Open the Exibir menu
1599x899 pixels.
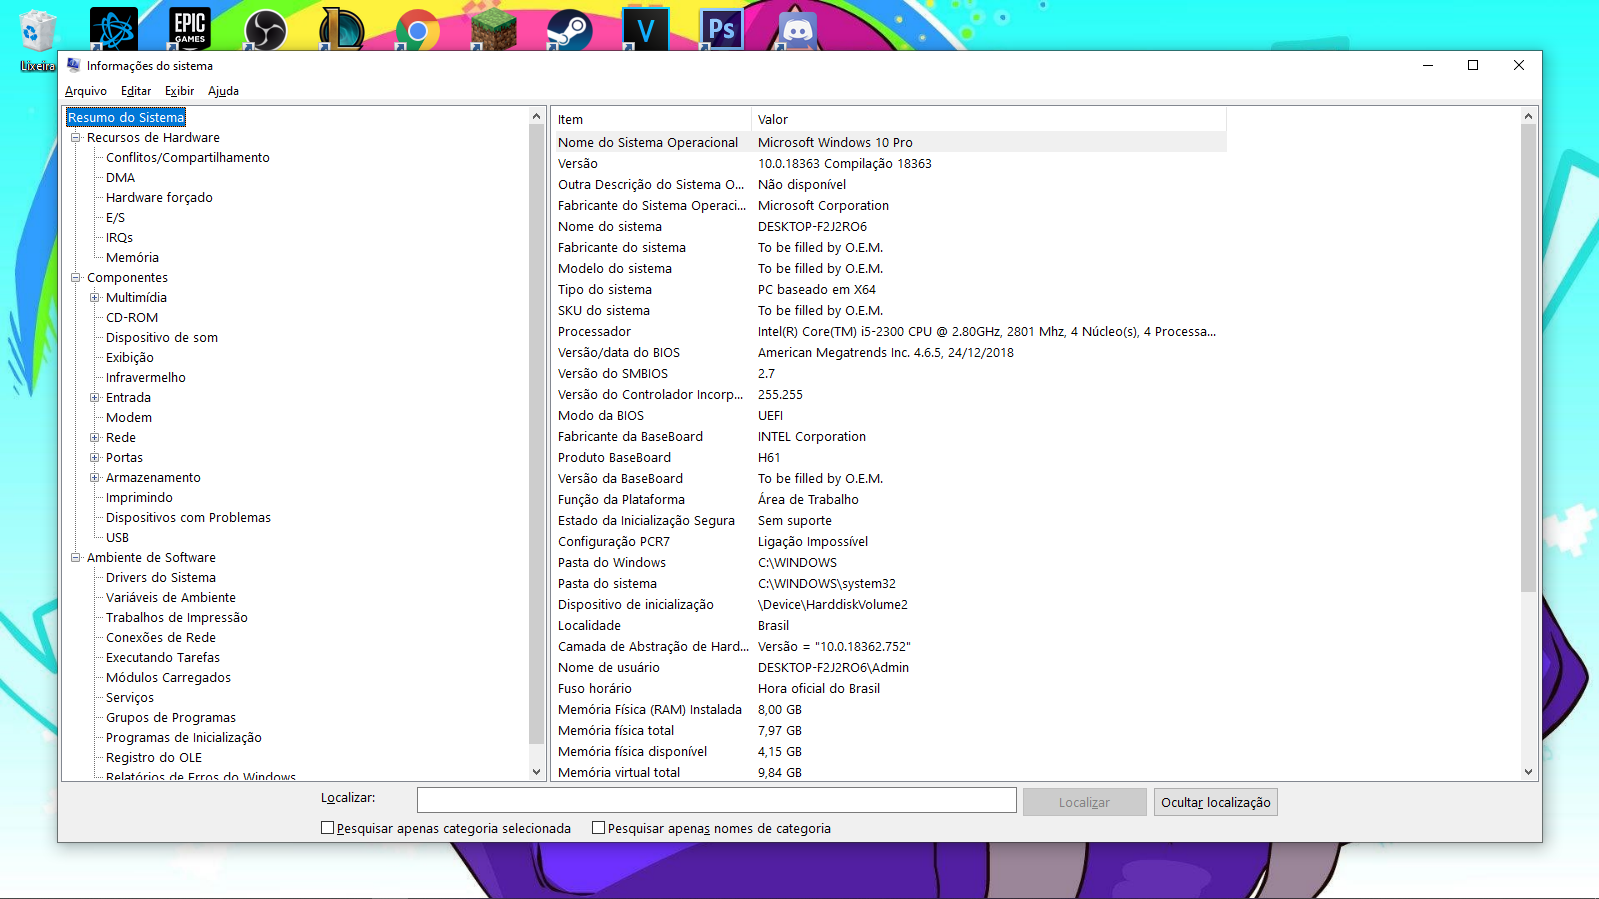[180, 91]
